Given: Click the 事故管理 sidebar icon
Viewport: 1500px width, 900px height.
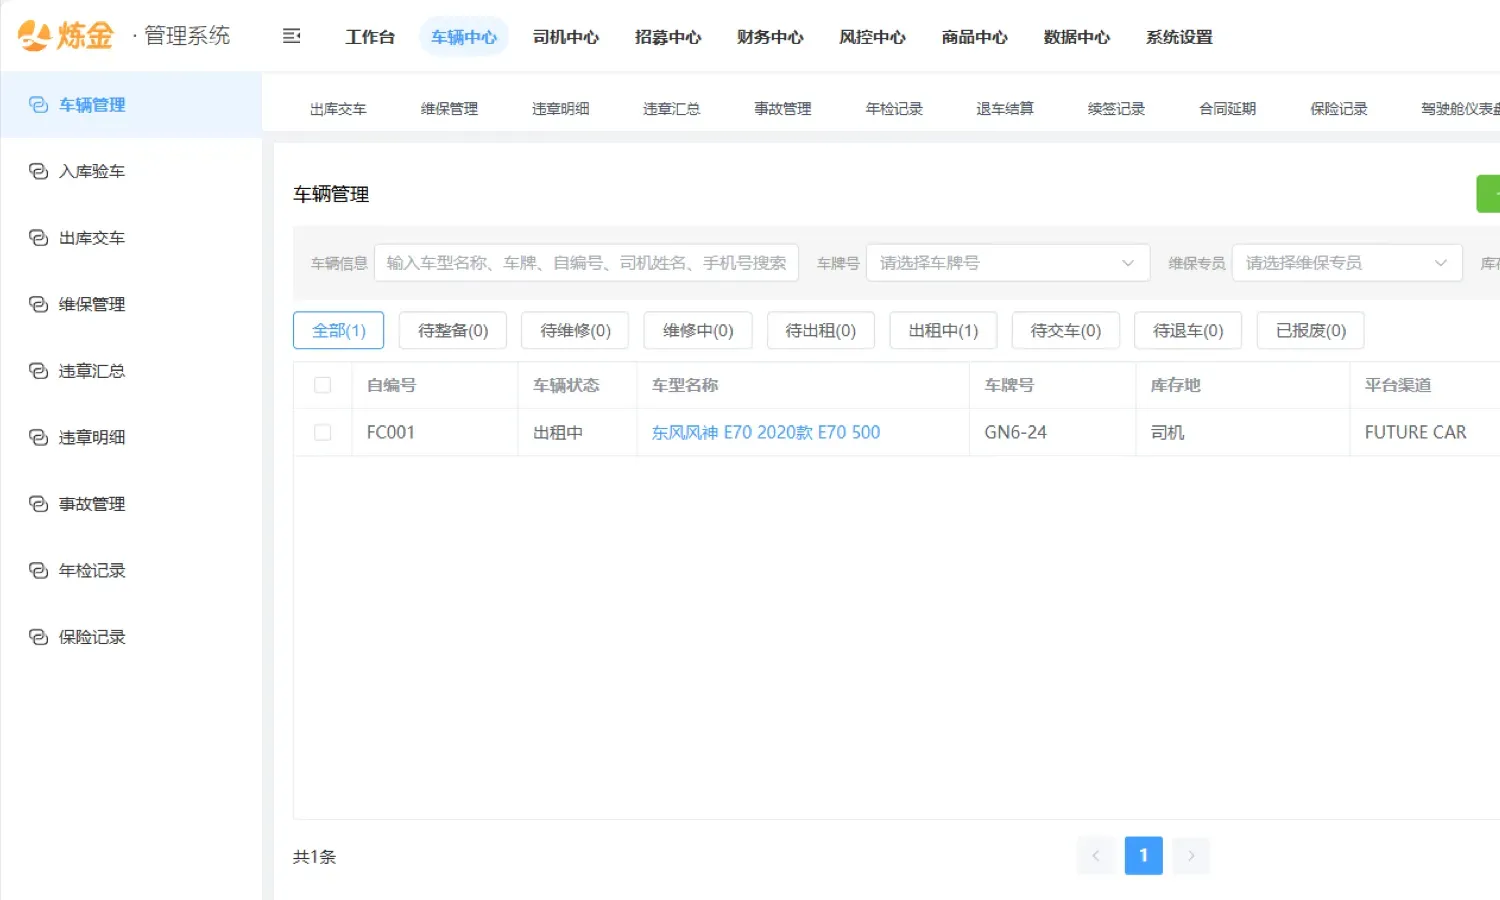Looking at the screenshot, I should pos(38,504).
